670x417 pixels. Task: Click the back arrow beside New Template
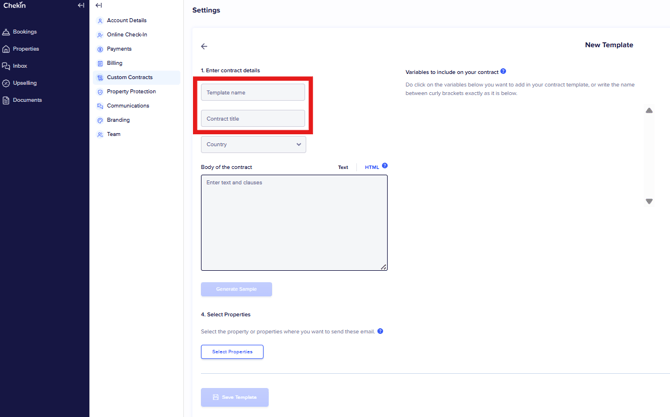204,46
